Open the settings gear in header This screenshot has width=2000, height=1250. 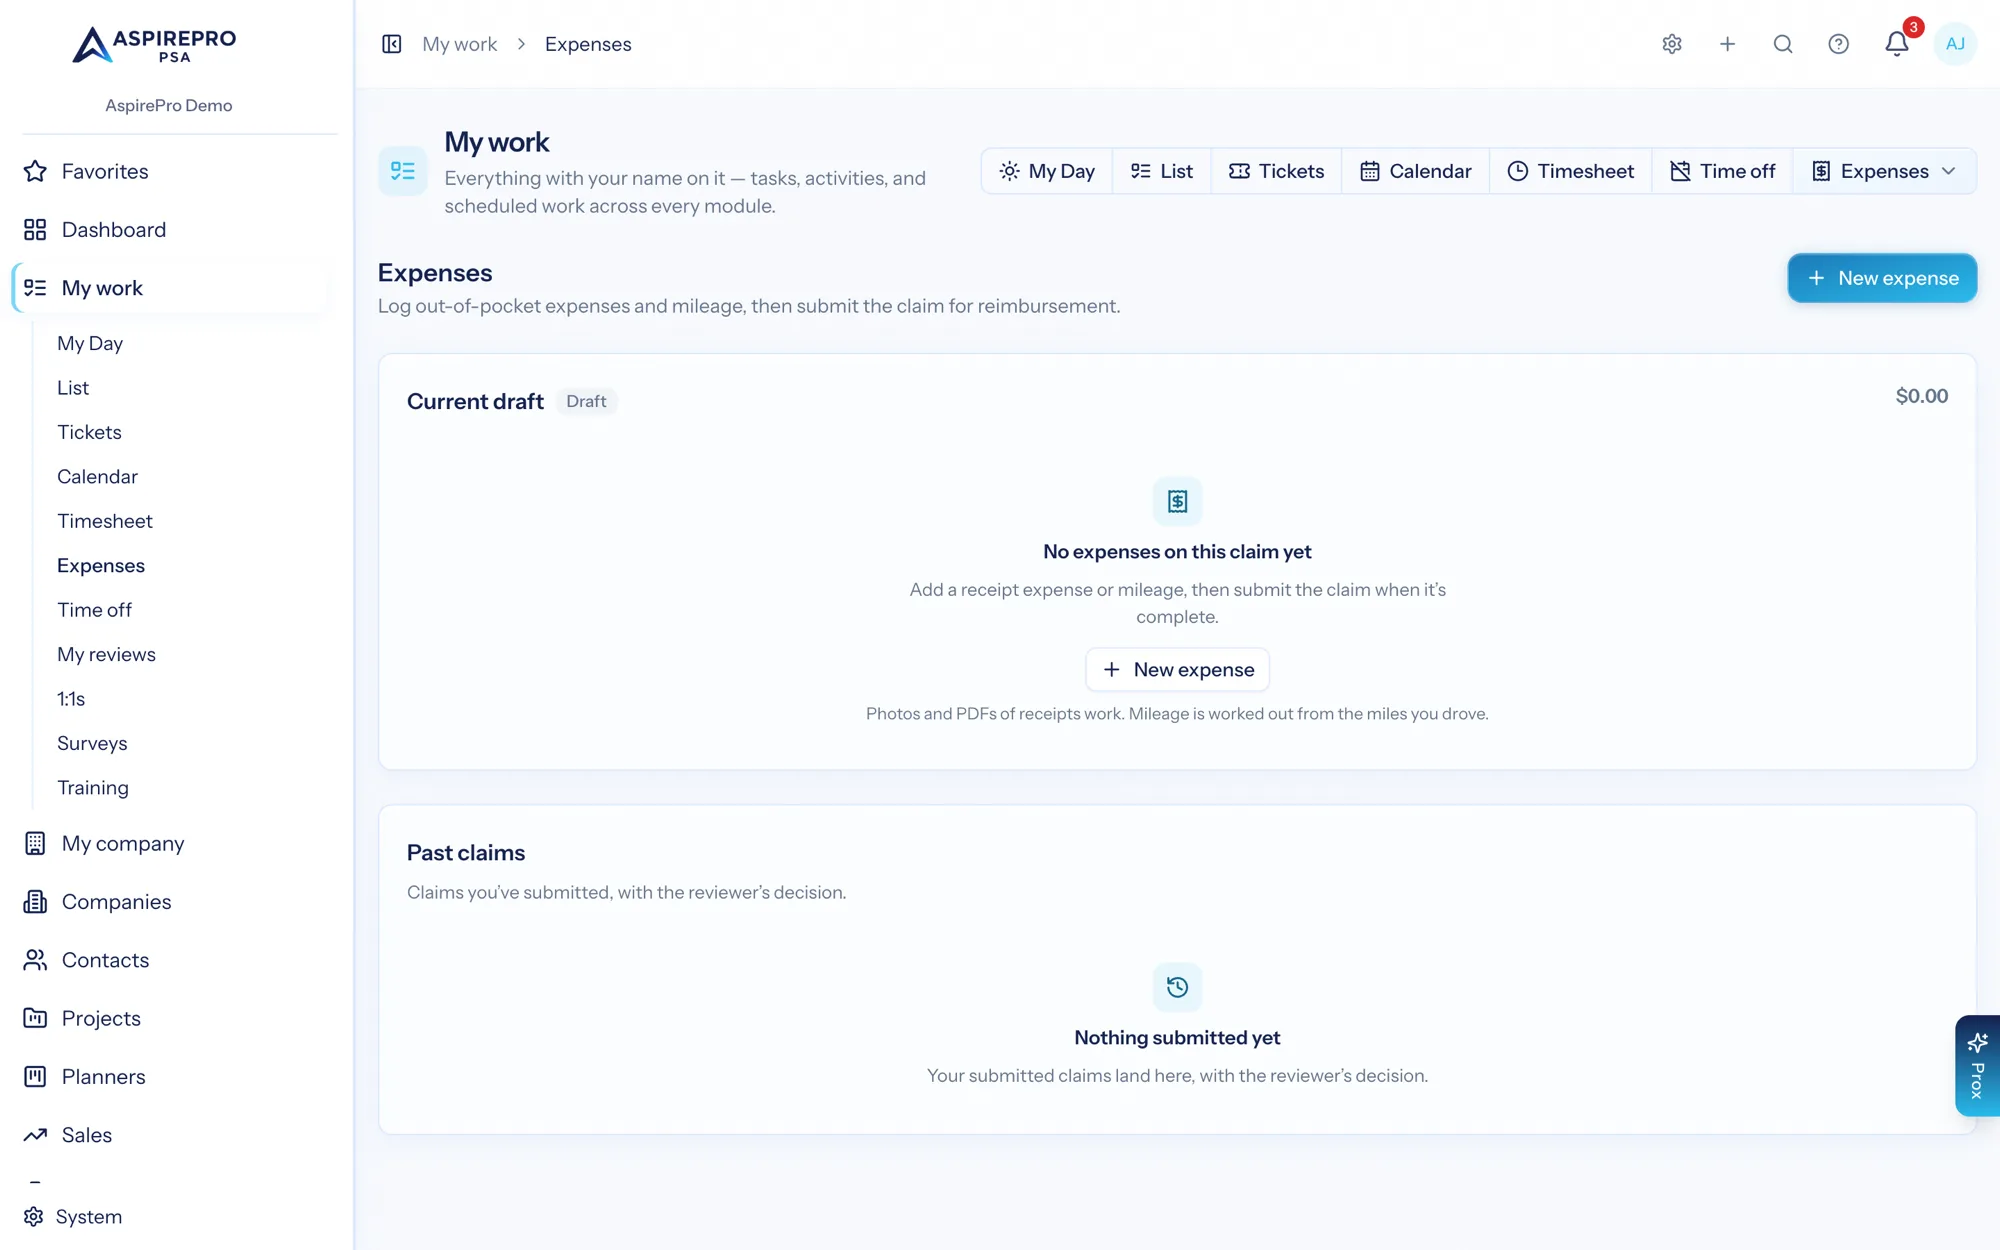point(1672,44)
